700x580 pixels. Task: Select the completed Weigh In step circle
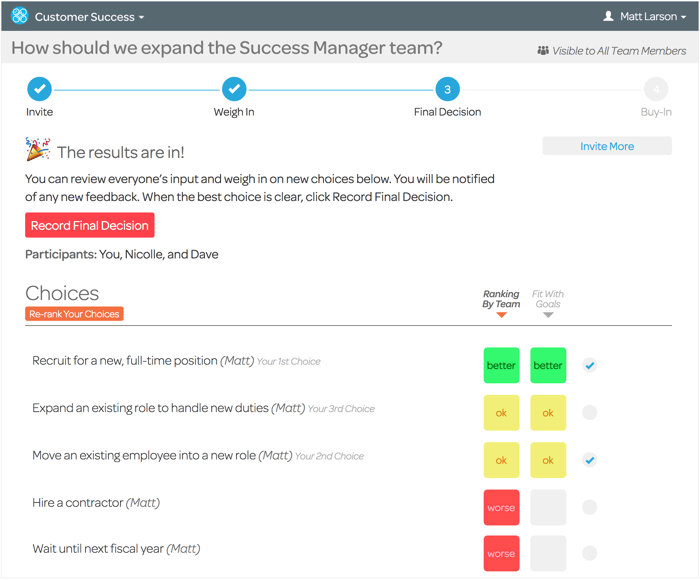(234, 89)
